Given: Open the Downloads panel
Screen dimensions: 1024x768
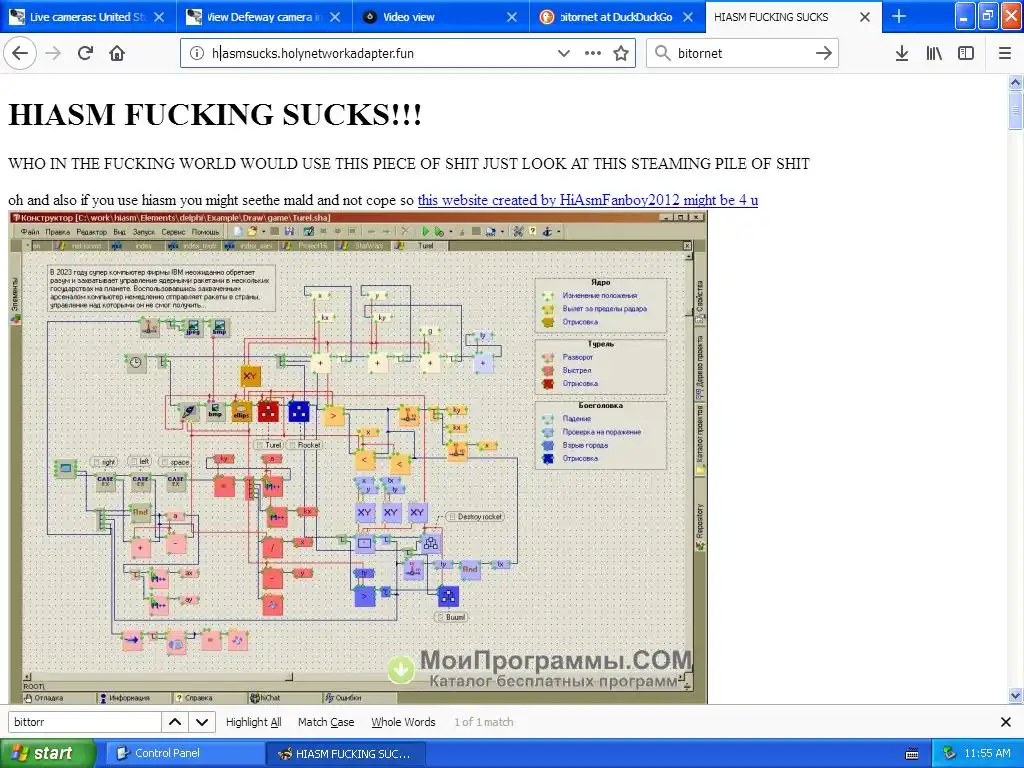Looking at the screenshot, I should tap(902, 54).
